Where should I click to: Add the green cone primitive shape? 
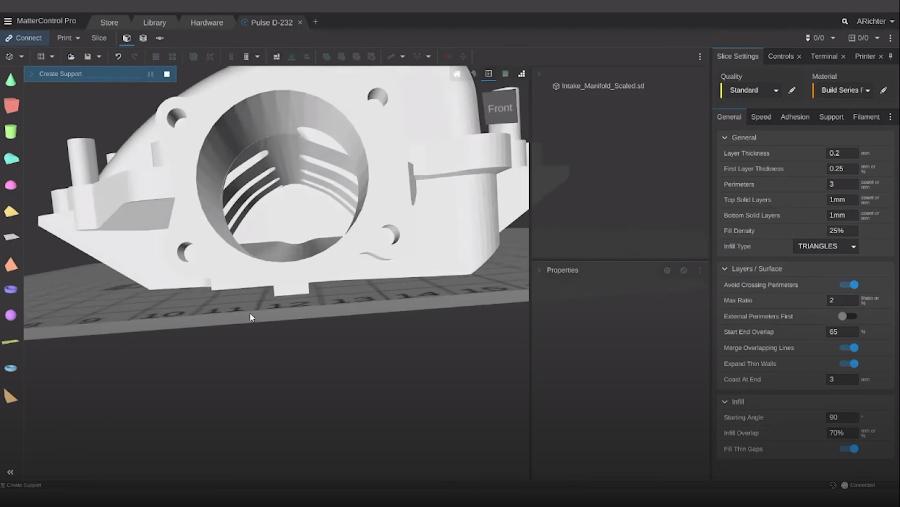point(10,80)
